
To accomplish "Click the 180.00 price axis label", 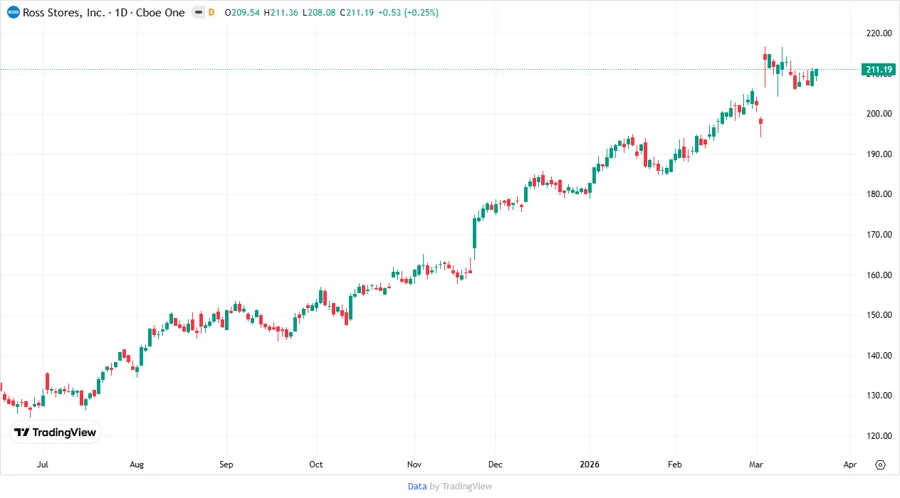I will tap(879, 194).
